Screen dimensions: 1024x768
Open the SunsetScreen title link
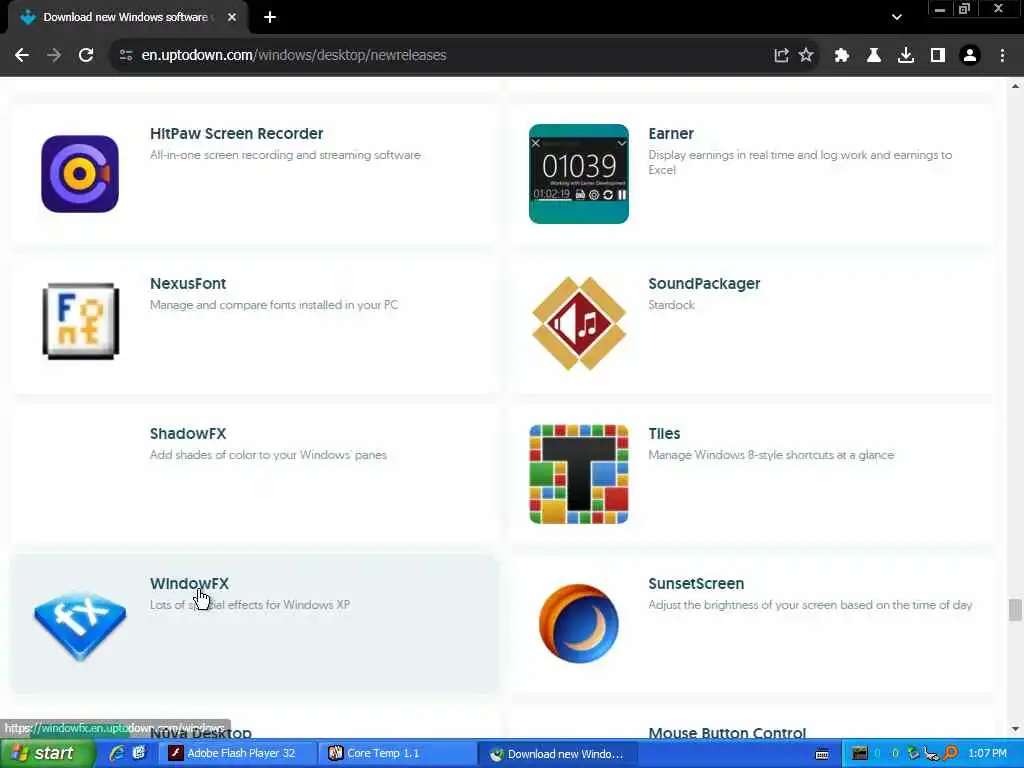click(696, 583)
